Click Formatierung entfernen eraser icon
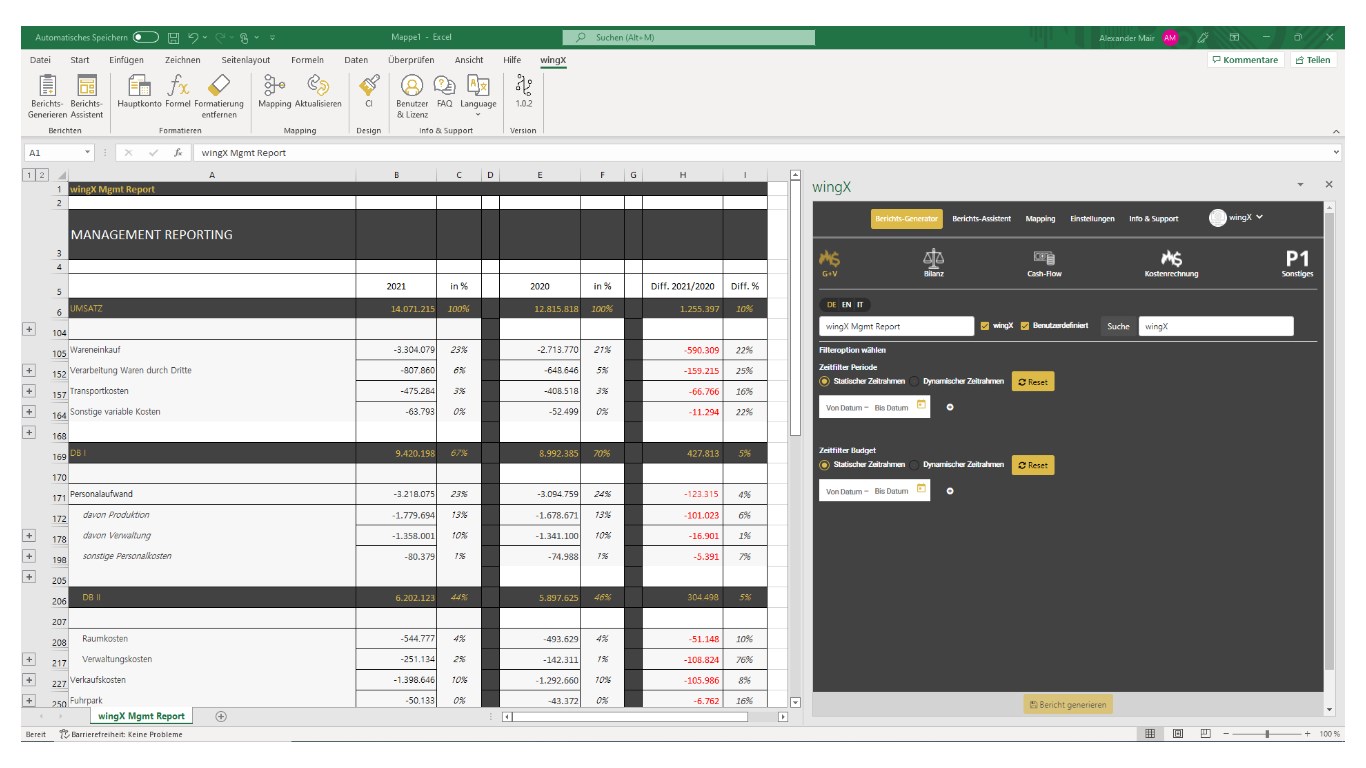Screen dimensions: 1366x768 pyautogui.click(x=218, y=86)
